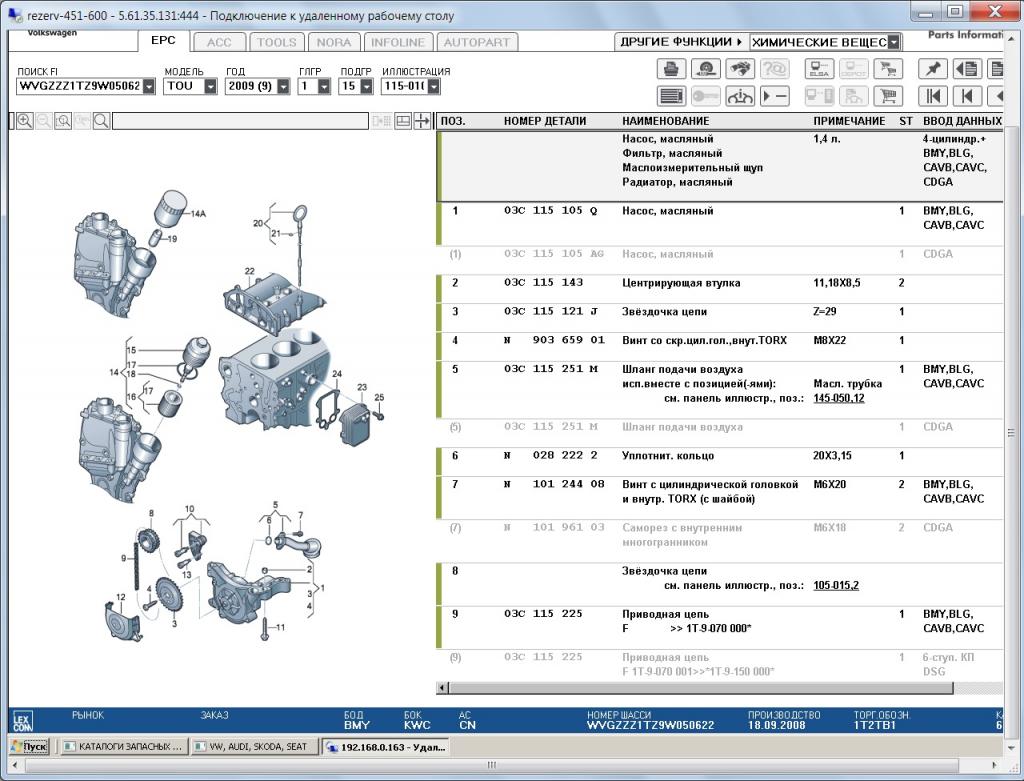1024x781 pixels.
Task: Open КАТАЛОГИ ЗАПАСНЫХ taskbar item
Action: click(x=123, y=746)
